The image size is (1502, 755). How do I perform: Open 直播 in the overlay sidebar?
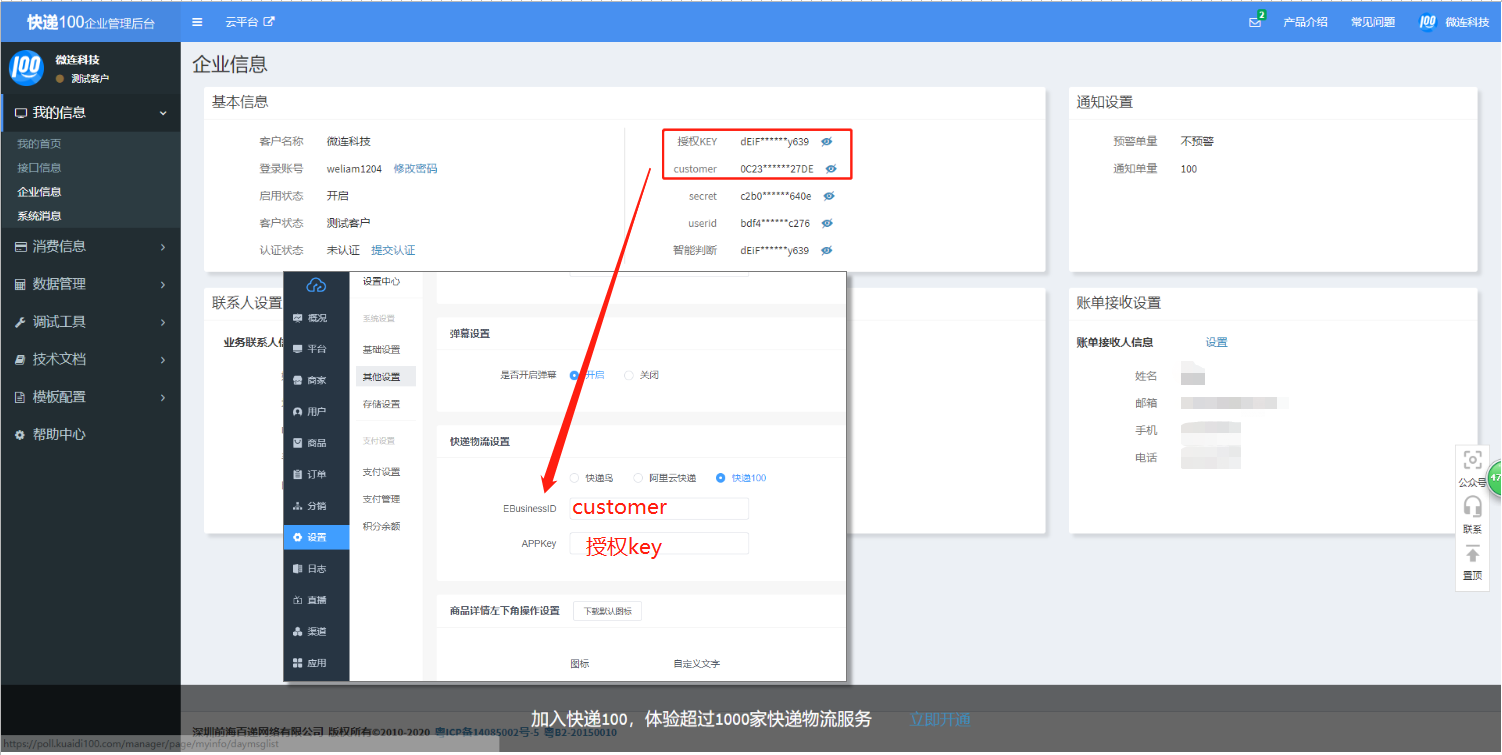tap(316, 600)
